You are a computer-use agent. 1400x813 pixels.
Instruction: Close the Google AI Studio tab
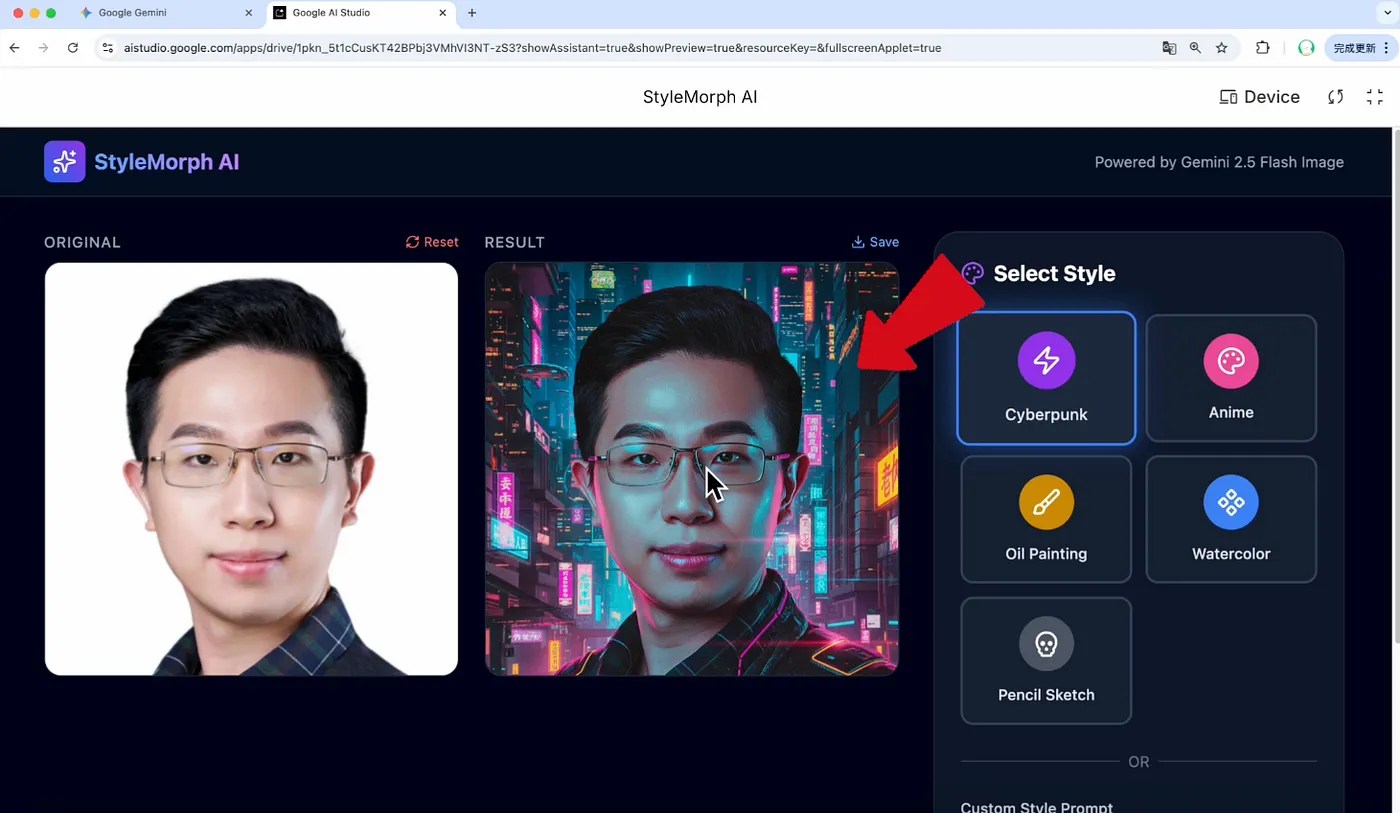[x=443, y=13]
